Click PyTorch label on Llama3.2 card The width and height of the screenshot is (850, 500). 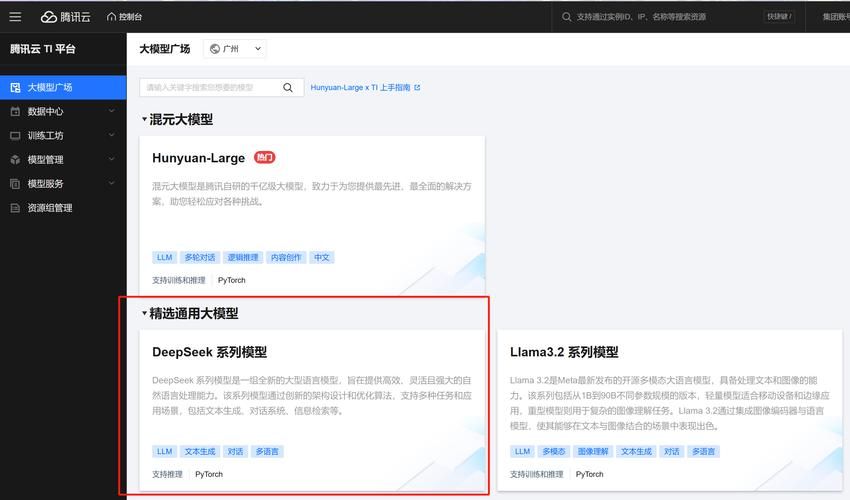point(589,474)
